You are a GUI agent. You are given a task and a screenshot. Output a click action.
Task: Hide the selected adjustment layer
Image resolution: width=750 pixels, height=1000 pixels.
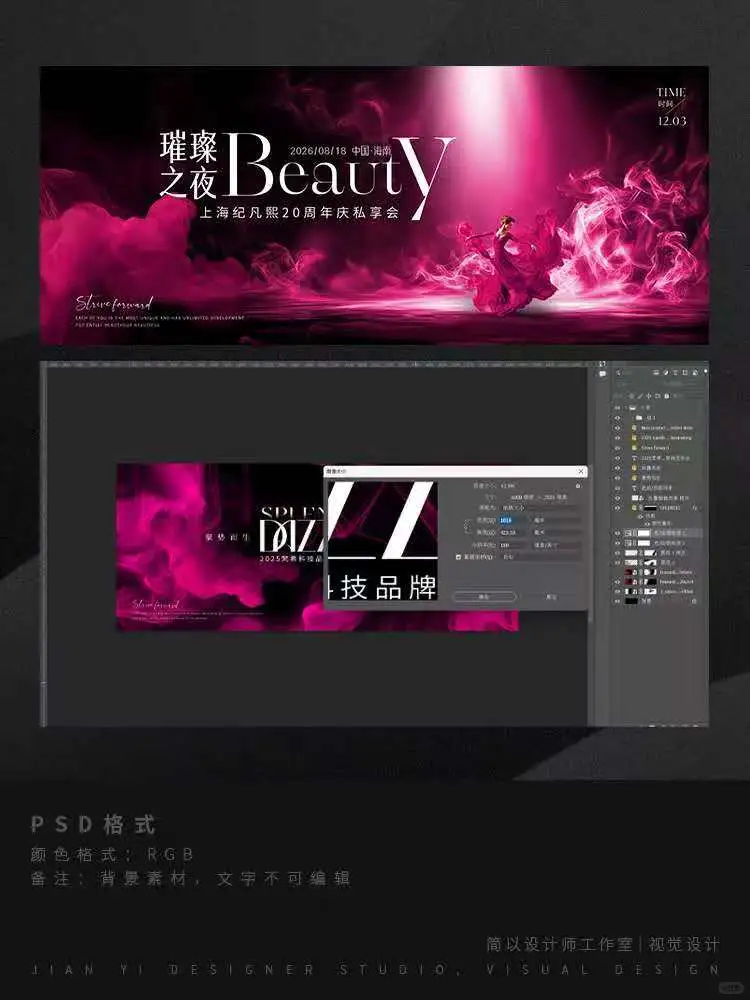point(617,533)
